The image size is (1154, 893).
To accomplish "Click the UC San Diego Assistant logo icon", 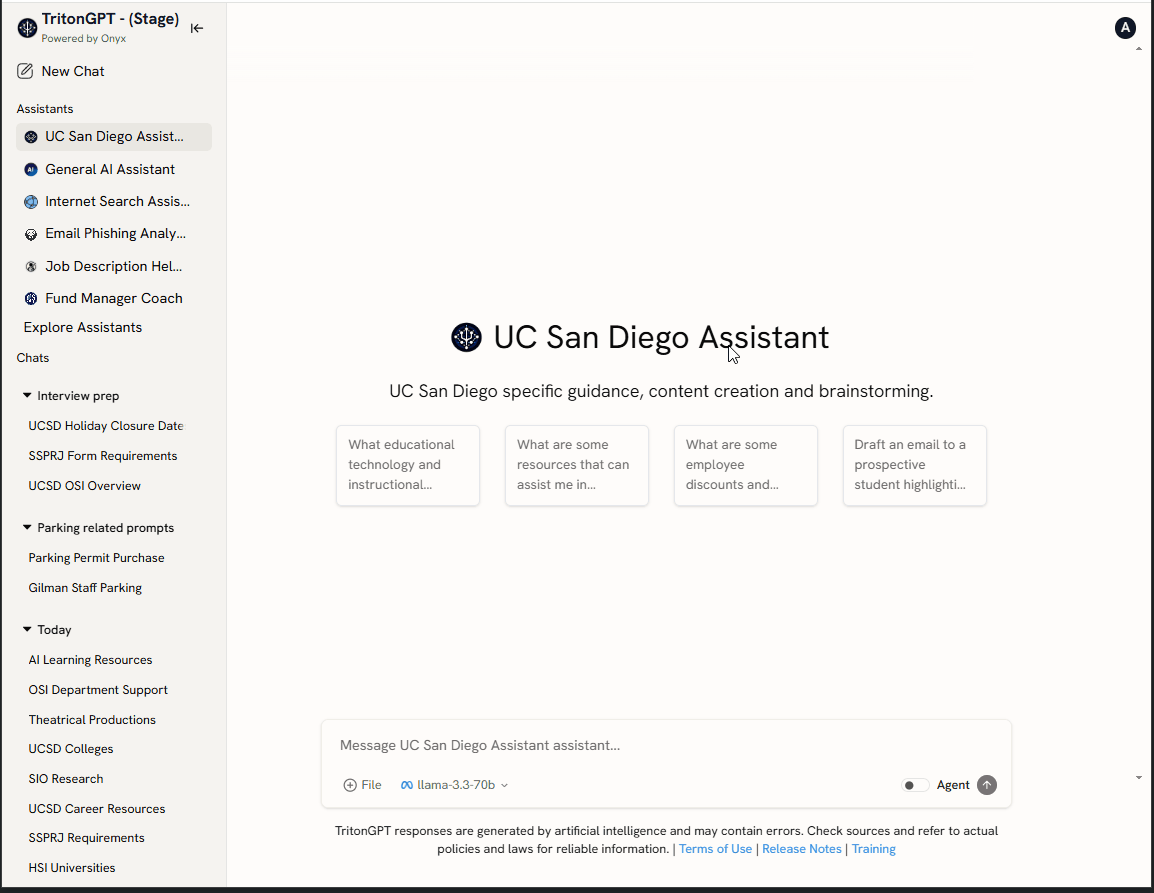I will click(x=466, y=337).
